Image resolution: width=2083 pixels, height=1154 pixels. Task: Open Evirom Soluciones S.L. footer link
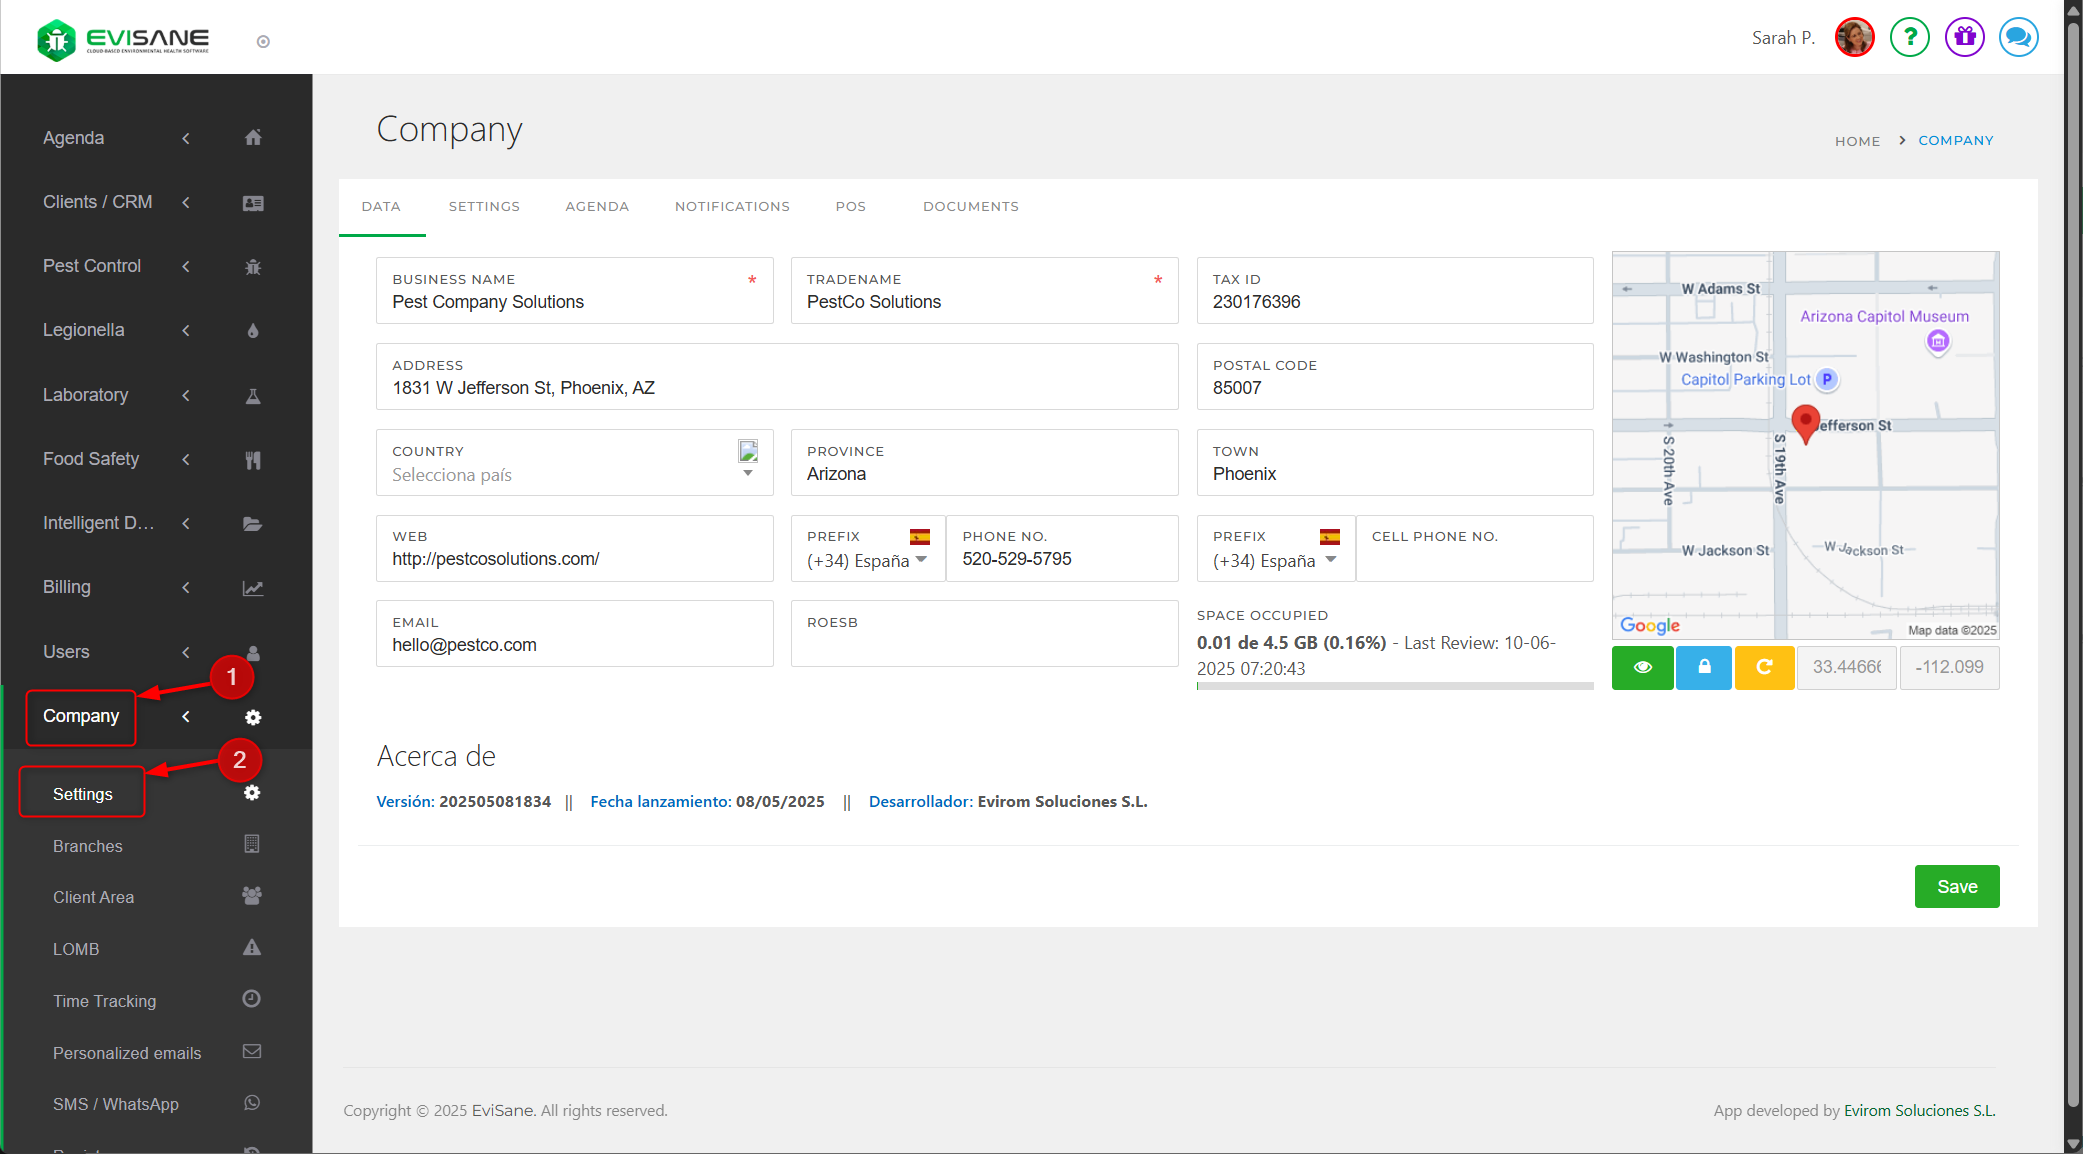tap(1919, 1111)
